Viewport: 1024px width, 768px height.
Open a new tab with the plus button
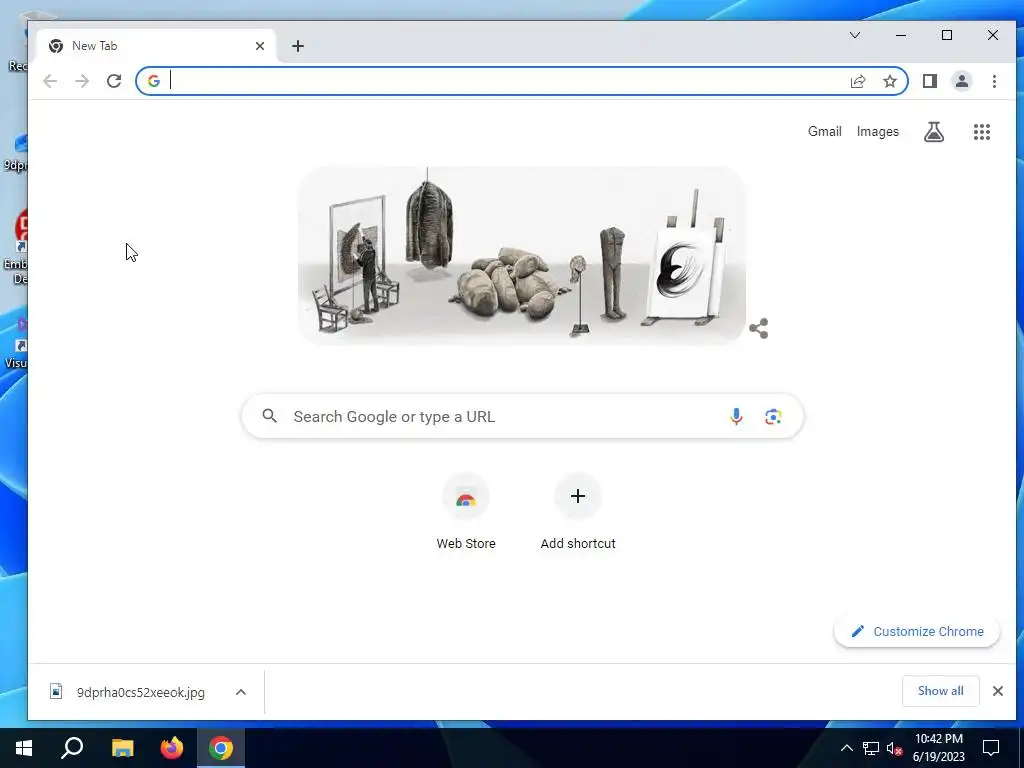tap(298, 46)
